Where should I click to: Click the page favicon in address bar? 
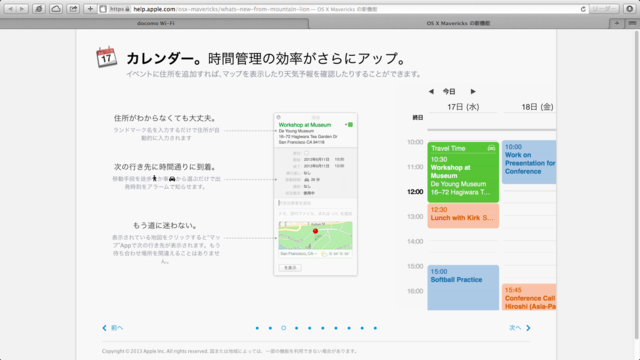(103, 9)
